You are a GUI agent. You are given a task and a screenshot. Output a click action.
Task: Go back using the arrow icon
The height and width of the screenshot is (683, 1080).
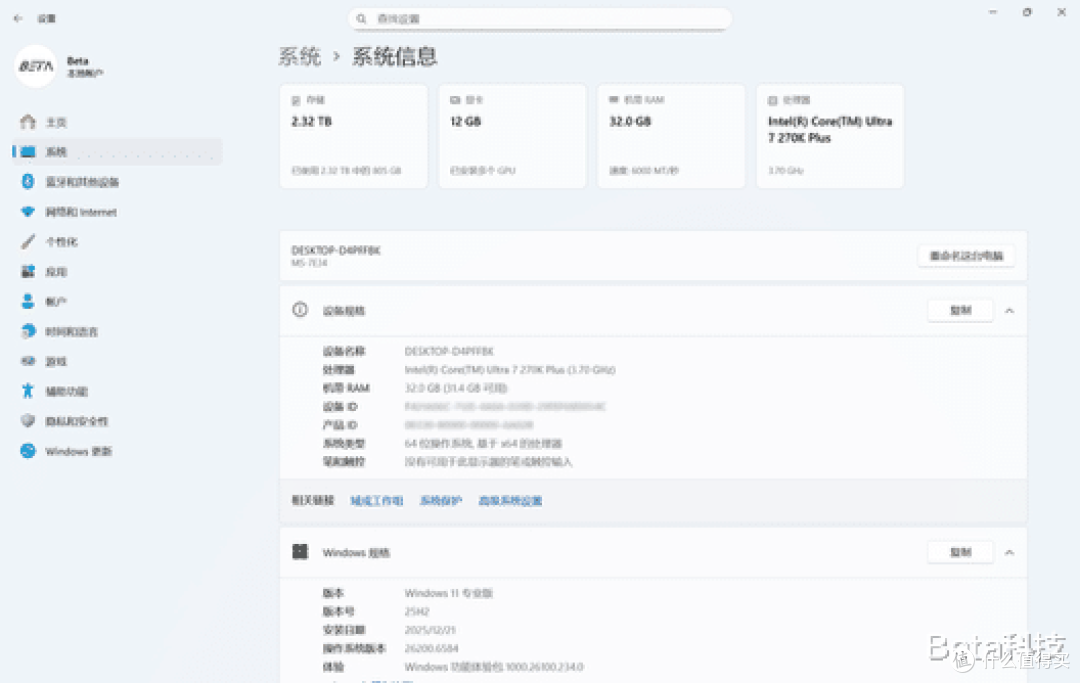coord(18,19)
